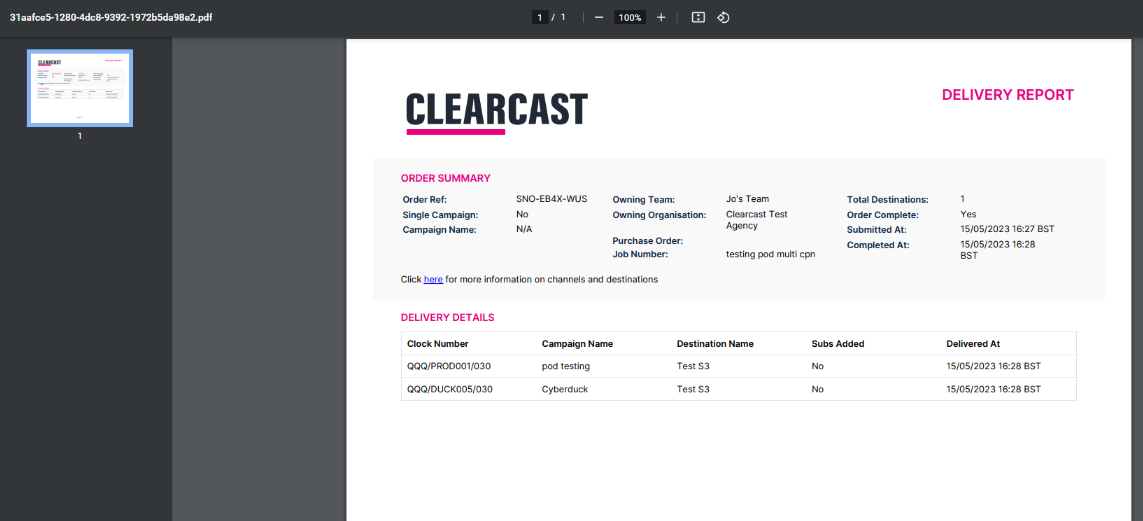
Task: Select order ref value SNO-EB4X-WUS
Action: [552, 199]
